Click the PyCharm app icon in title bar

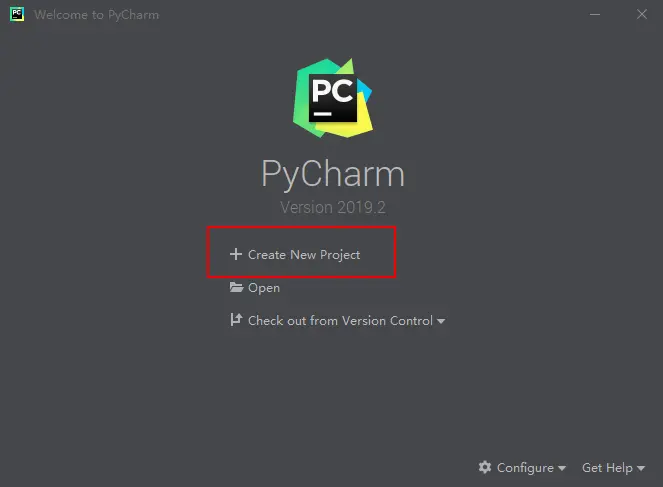point(16,14)
